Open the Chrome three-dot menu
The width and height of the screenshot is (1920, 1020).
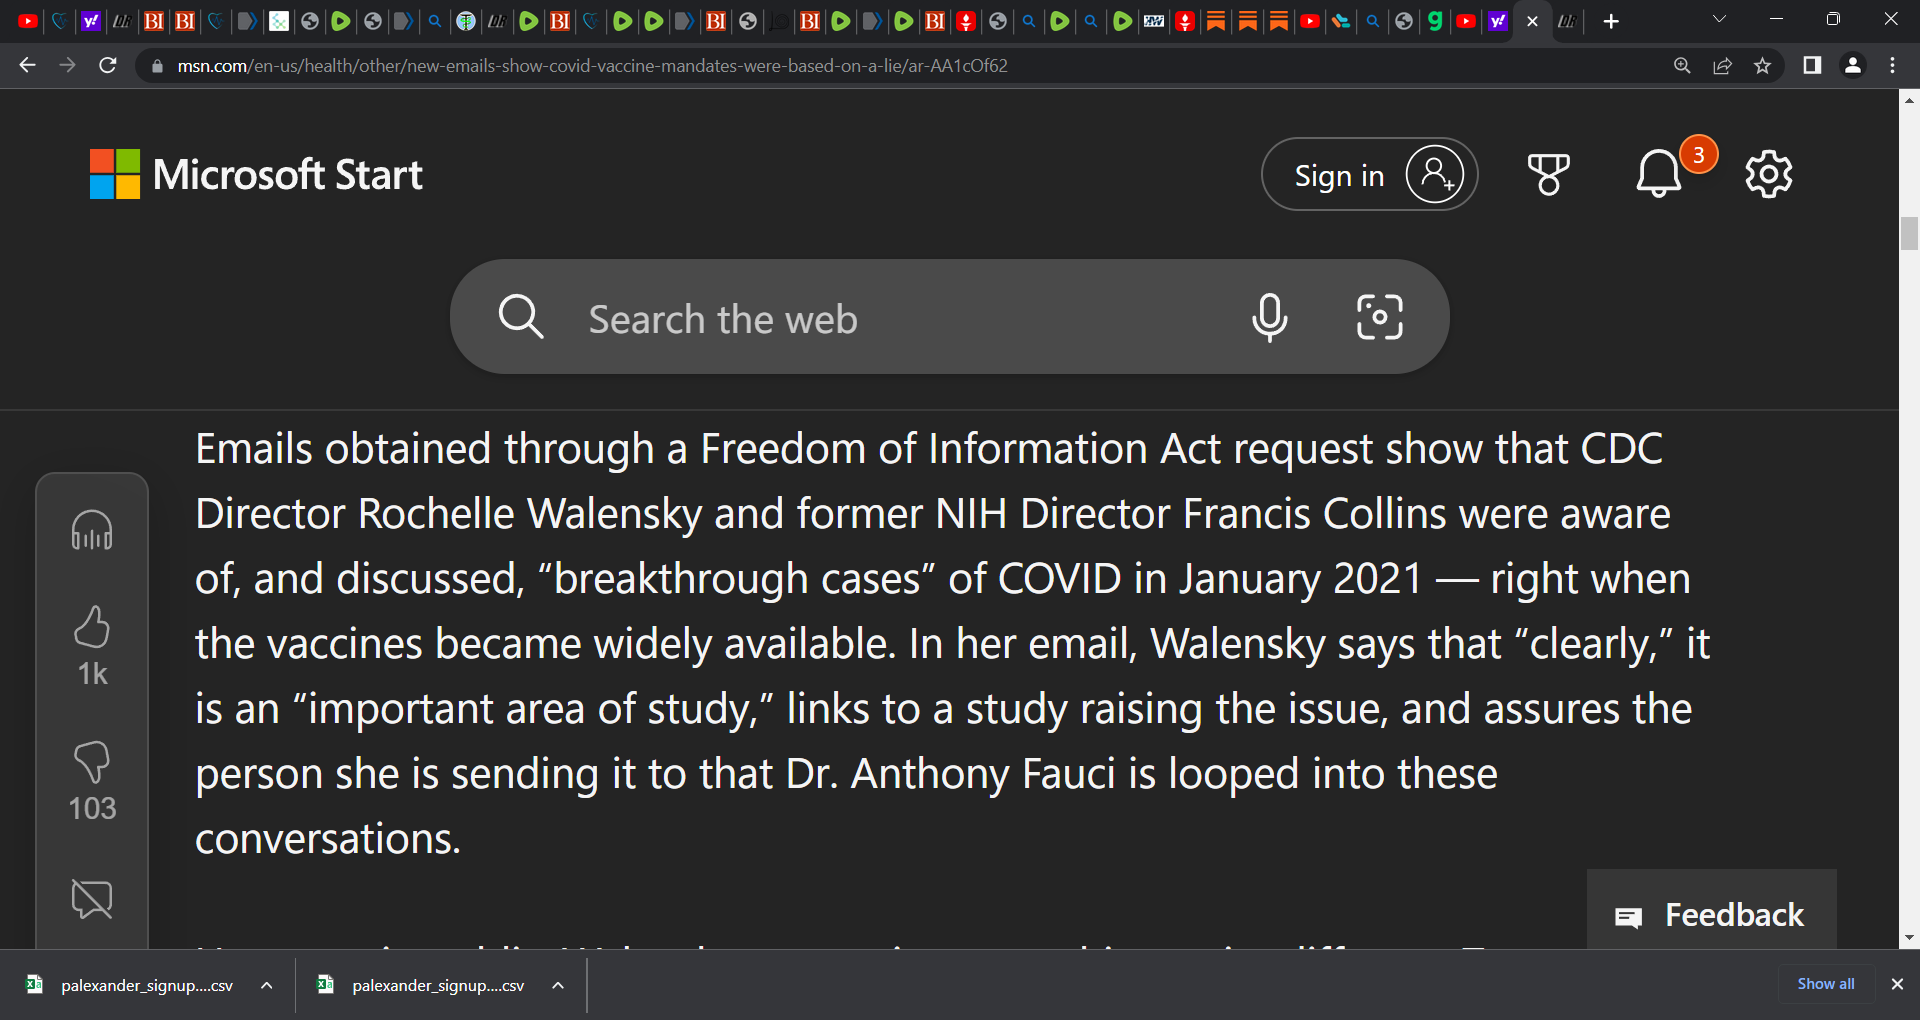click(1892, 66)
